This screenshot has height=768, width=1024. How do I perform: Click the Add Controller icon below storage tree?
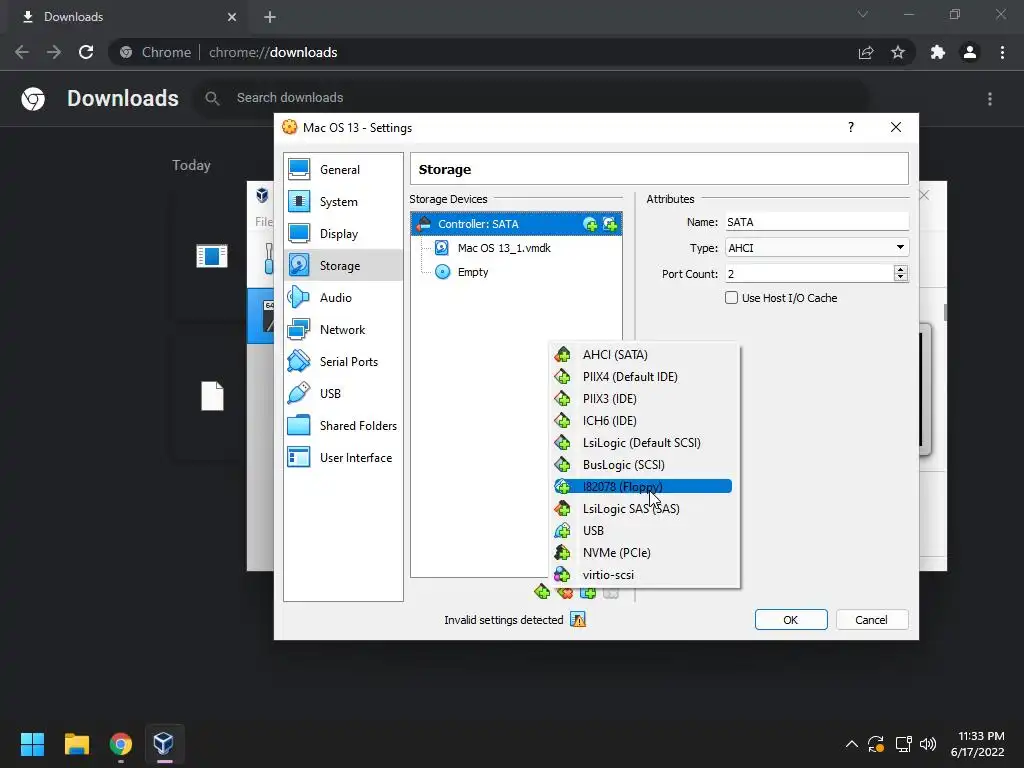tap(542, 592)
